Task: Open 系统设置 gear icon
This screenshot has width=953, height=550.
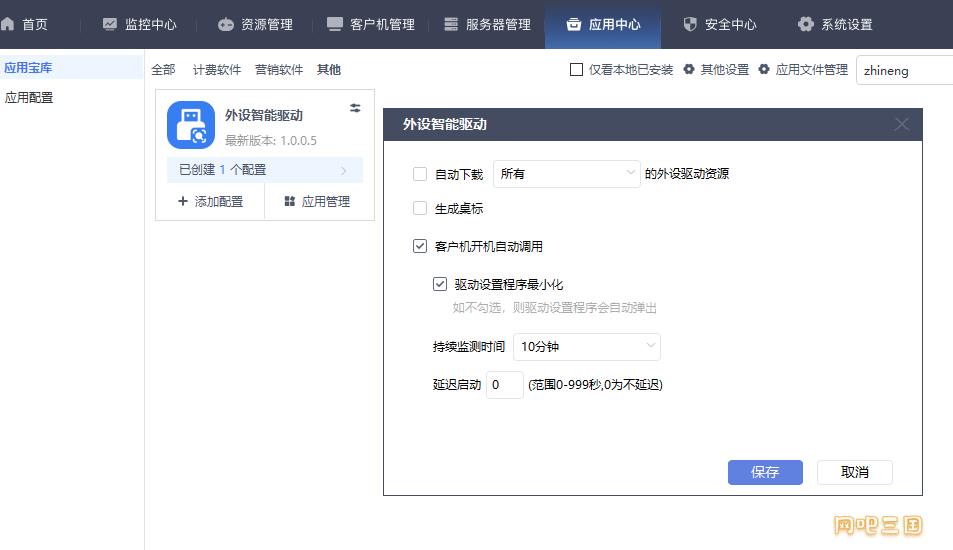Action: 805,24
